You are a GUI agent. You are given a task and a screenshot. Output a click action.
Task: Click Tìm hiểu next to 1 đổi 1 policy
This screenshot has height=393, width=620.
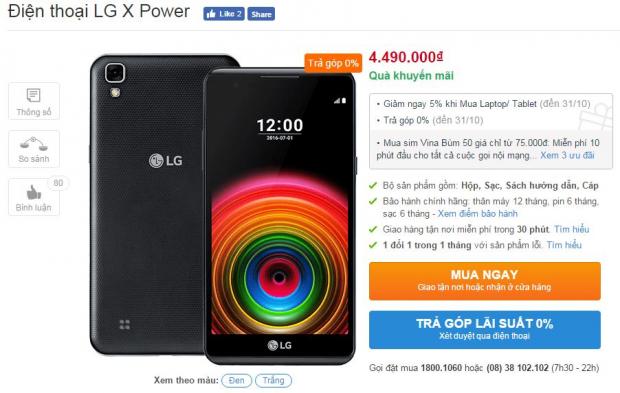[x=564, y=245]
